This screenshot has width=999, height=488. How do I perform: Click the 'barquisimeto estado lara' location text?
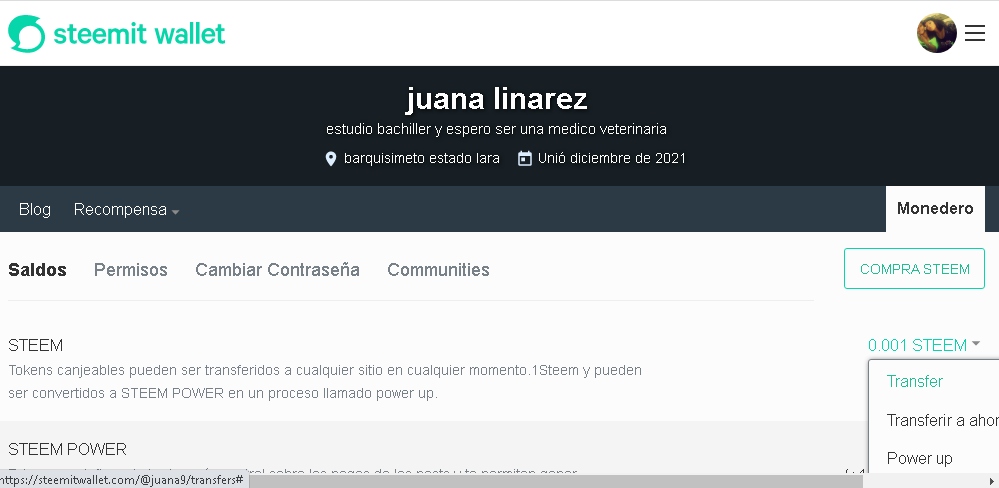tap(422, 159)
